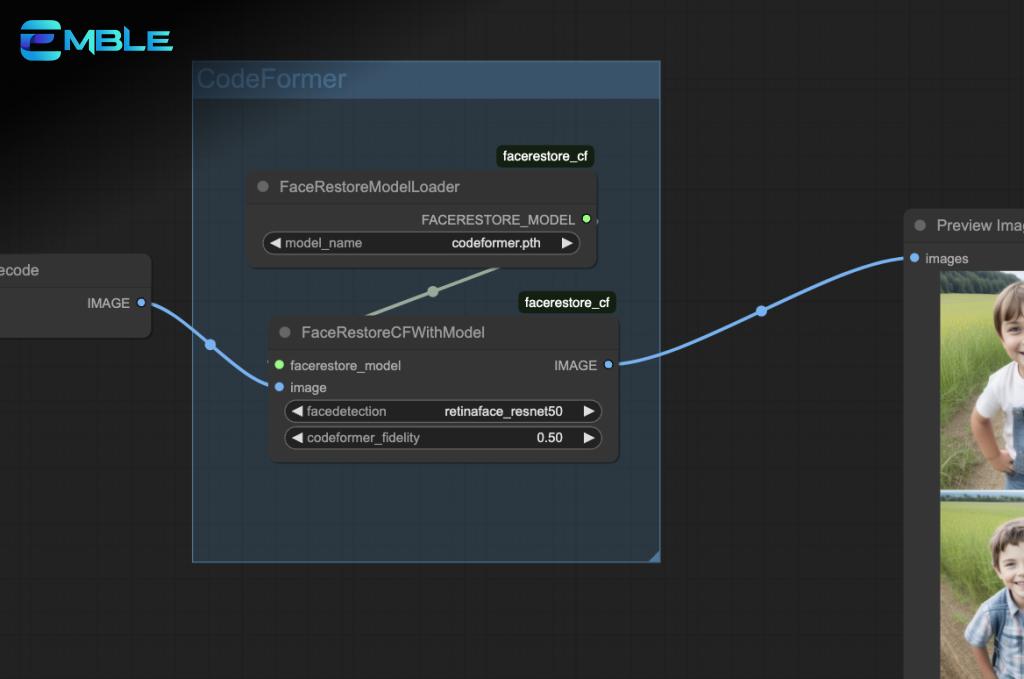Viewport: 1024px width, 679px height.
Task: Click the Preview Image node collapse dot
Action: pos(920,225)
